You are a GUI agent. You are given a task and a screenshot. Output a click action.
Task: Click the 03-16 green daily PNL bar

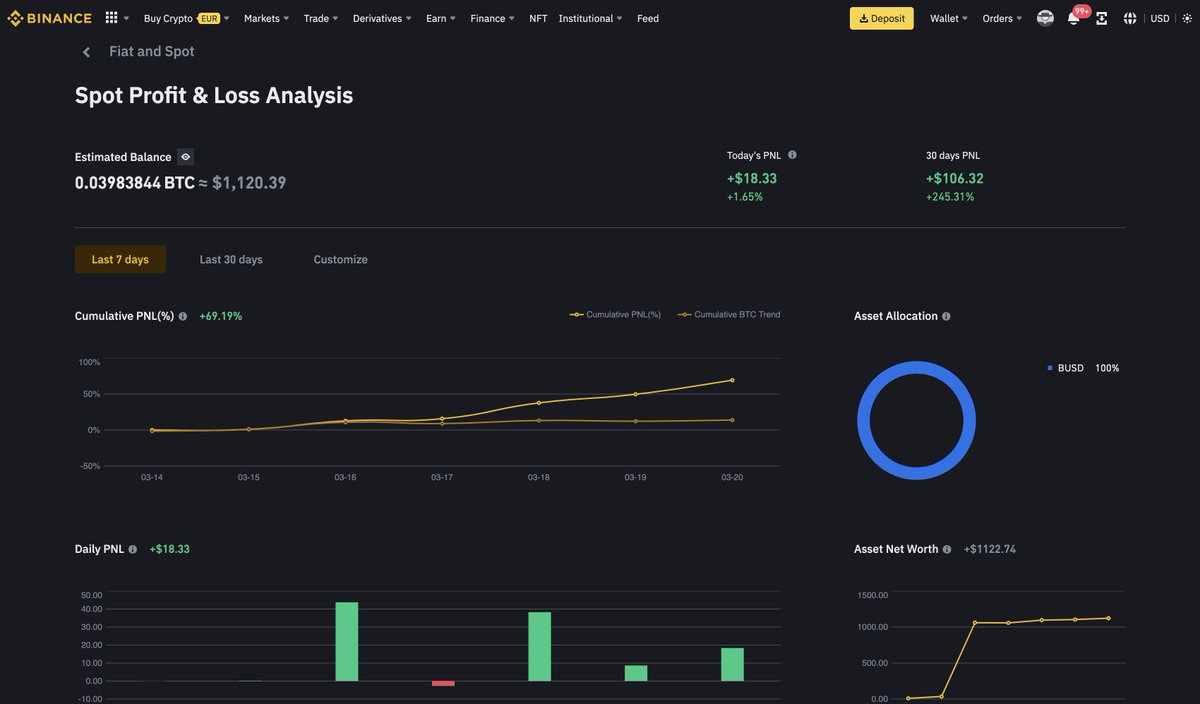[x=346, y=641]
